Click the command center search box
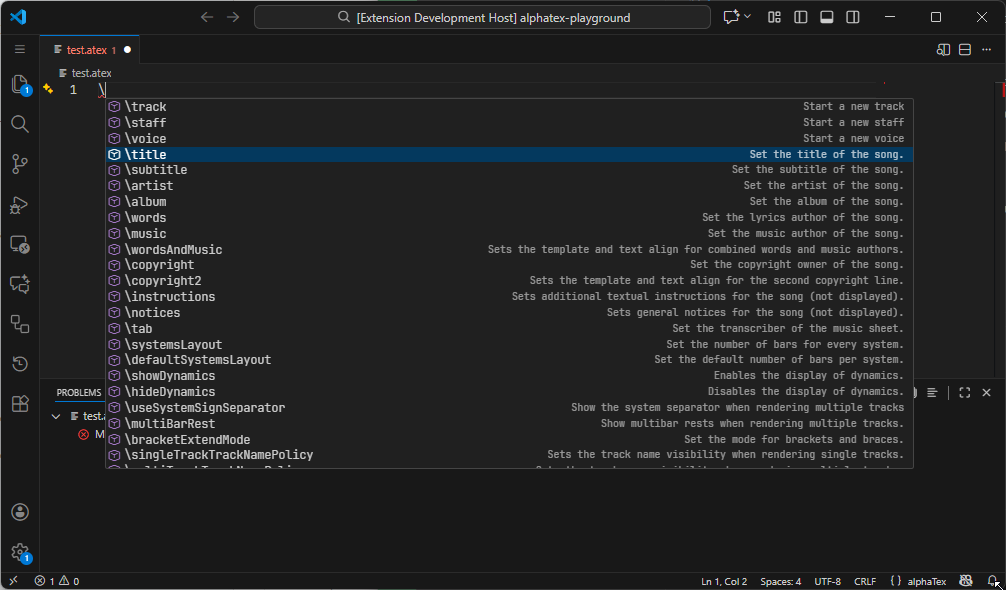 482,17
